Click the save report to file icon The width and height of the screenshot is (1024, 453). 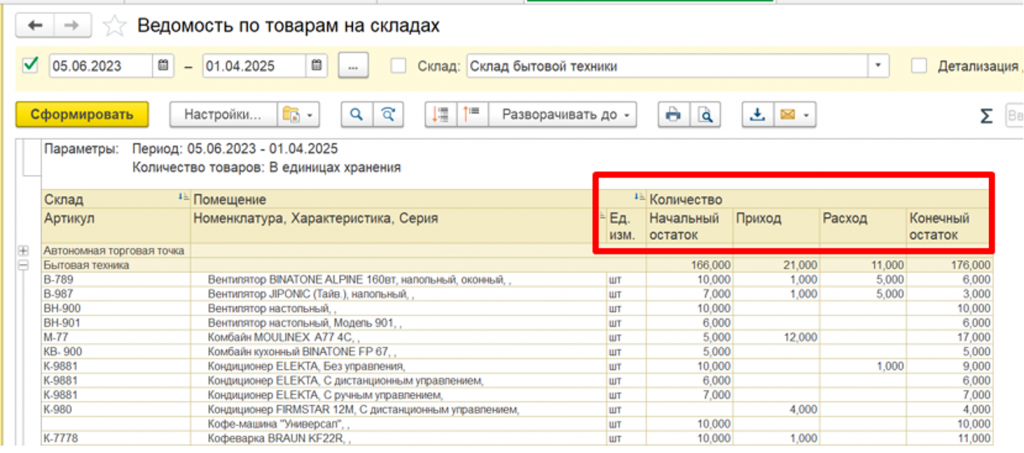[757, 115]
